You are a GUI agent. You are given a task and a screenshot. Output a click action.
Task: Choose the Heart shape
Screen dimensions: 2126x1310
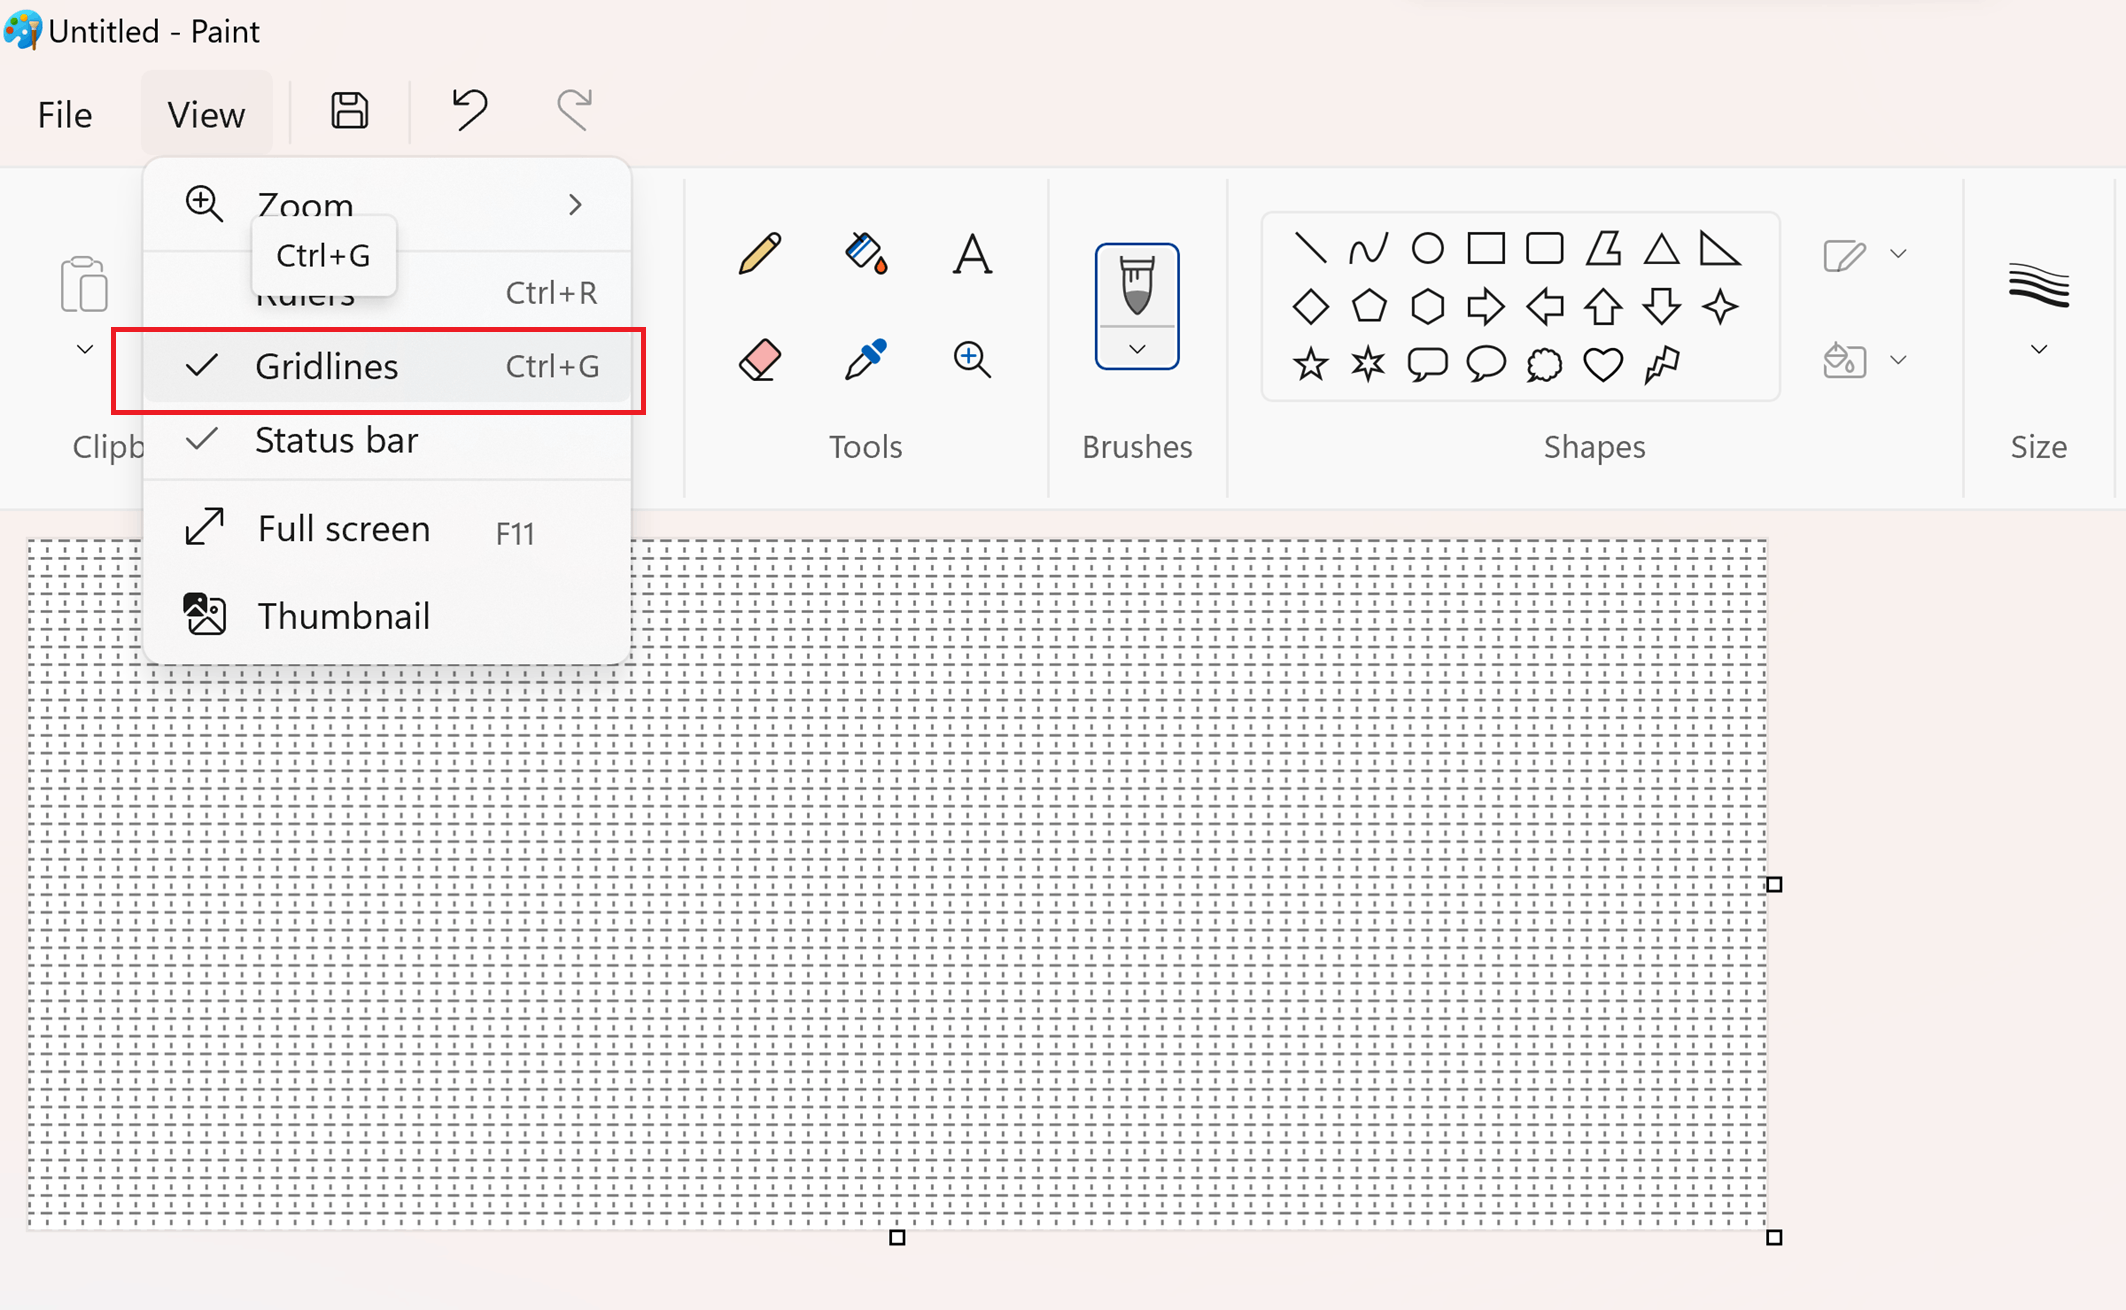[x=1603, y=365]
